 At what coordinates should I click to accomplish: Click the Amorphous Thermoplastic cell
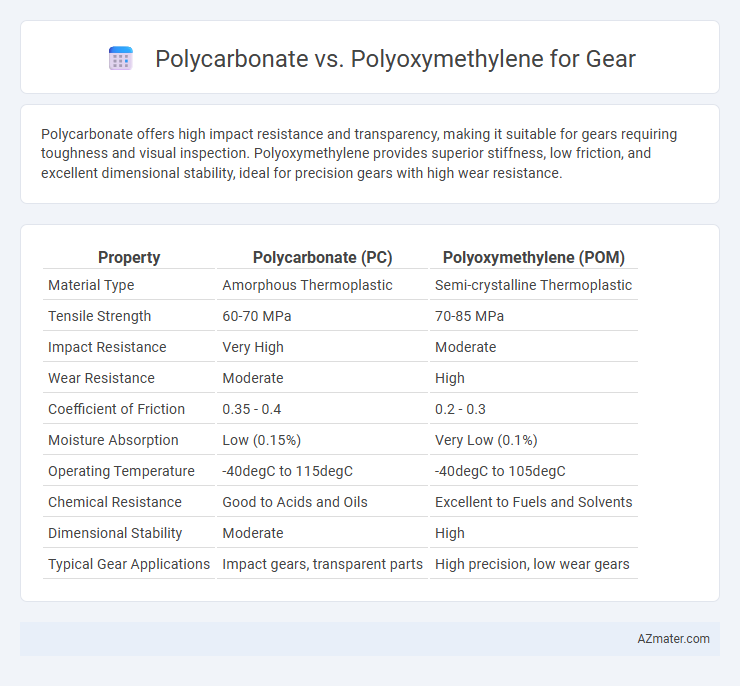(307, 285)
